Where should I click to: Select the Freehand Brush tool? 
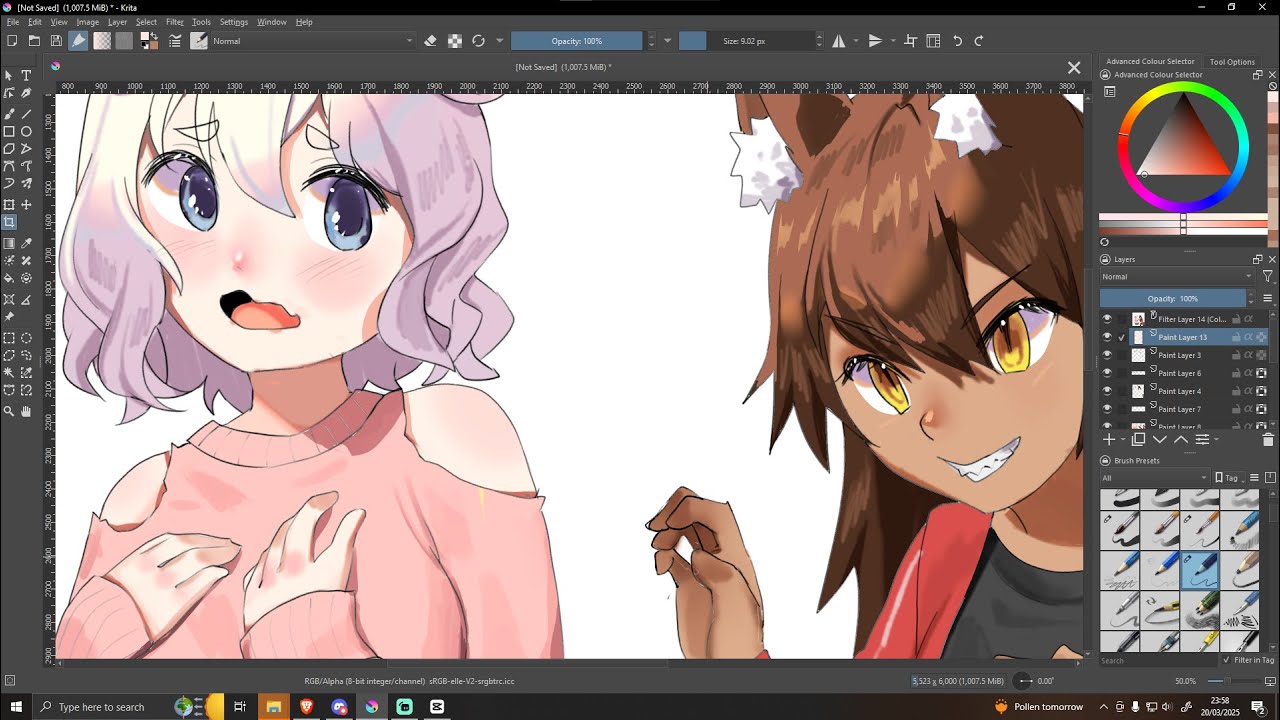(x=9, y=114)
